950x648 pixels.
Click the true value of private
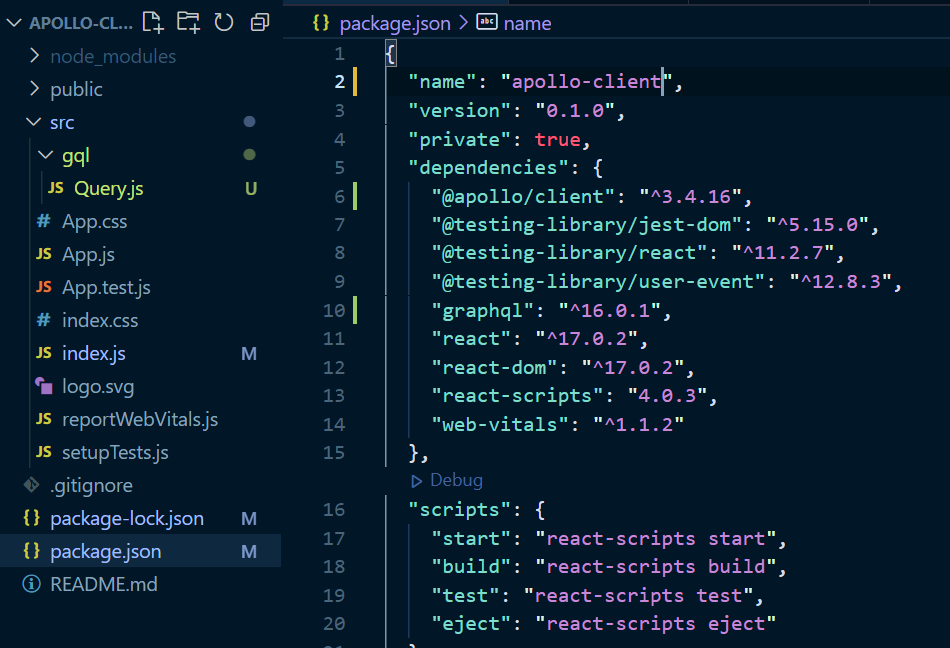click(x=557, y=140)
